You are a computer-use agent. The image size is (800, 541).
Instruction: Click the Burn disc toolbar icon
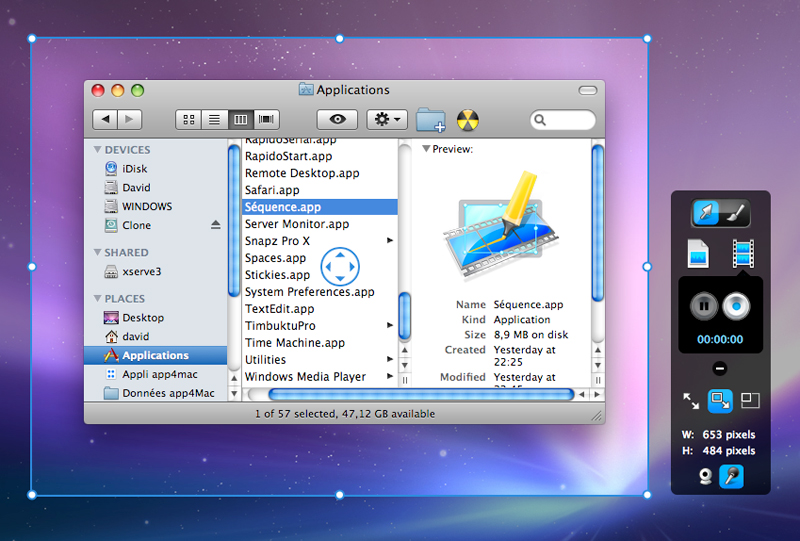click(468, 120)
